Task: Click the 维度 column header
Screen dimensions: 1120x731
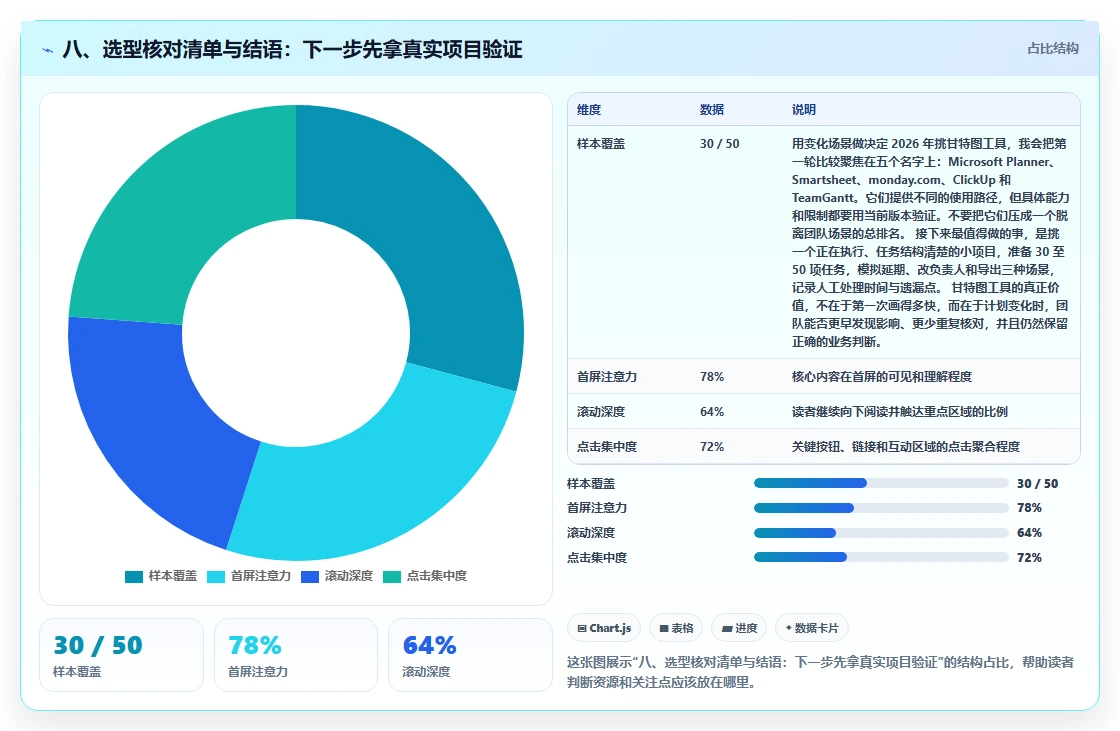Action: (589, 109)
